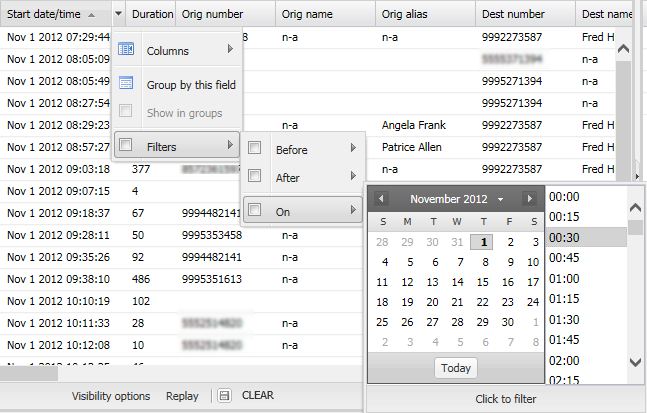This screenshot has width=647, height=413.
Task: Click the time list scroll-down arrow
Action: 635,362
